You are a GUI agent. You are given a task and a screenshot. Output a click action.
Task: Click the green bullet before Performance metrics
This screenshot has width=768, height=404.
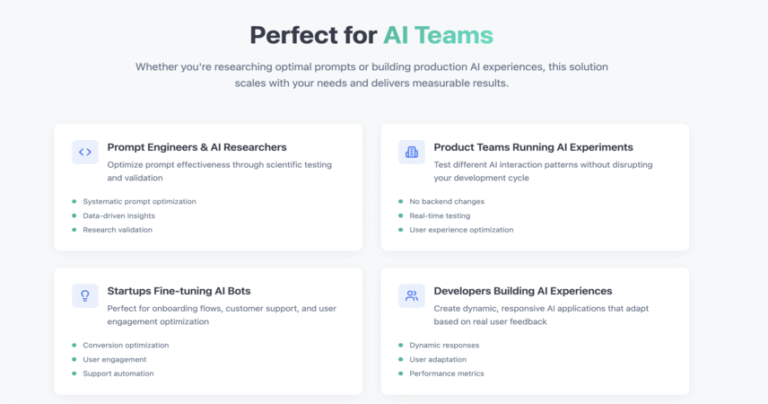click(x=401, y=374)
